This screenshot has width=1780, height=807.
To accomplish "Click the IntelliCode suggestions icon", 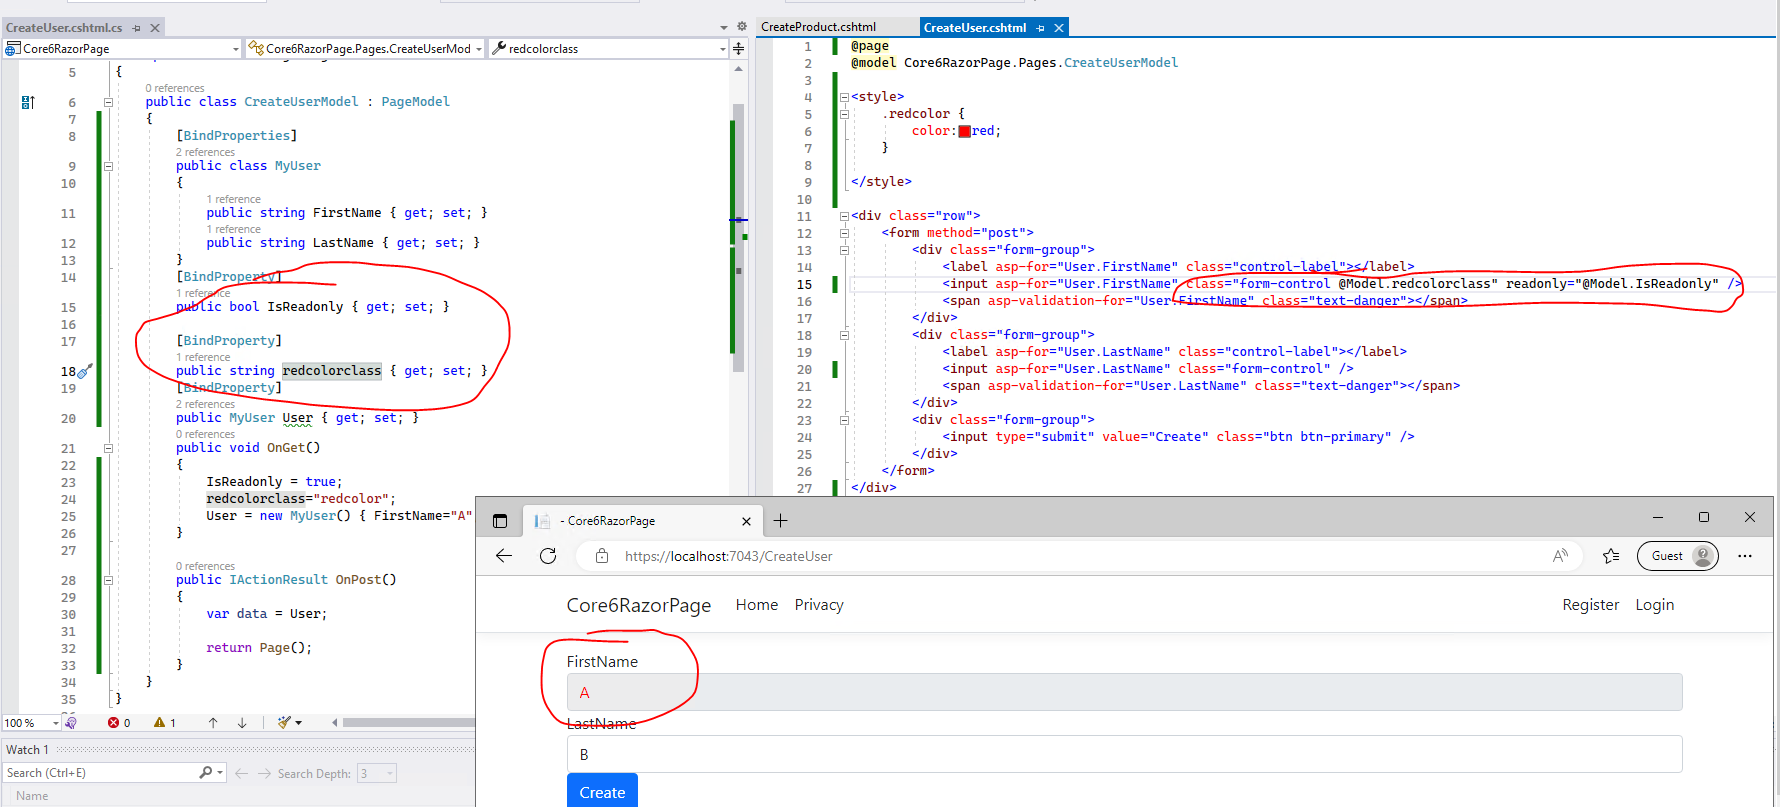I will pos(70,723).
